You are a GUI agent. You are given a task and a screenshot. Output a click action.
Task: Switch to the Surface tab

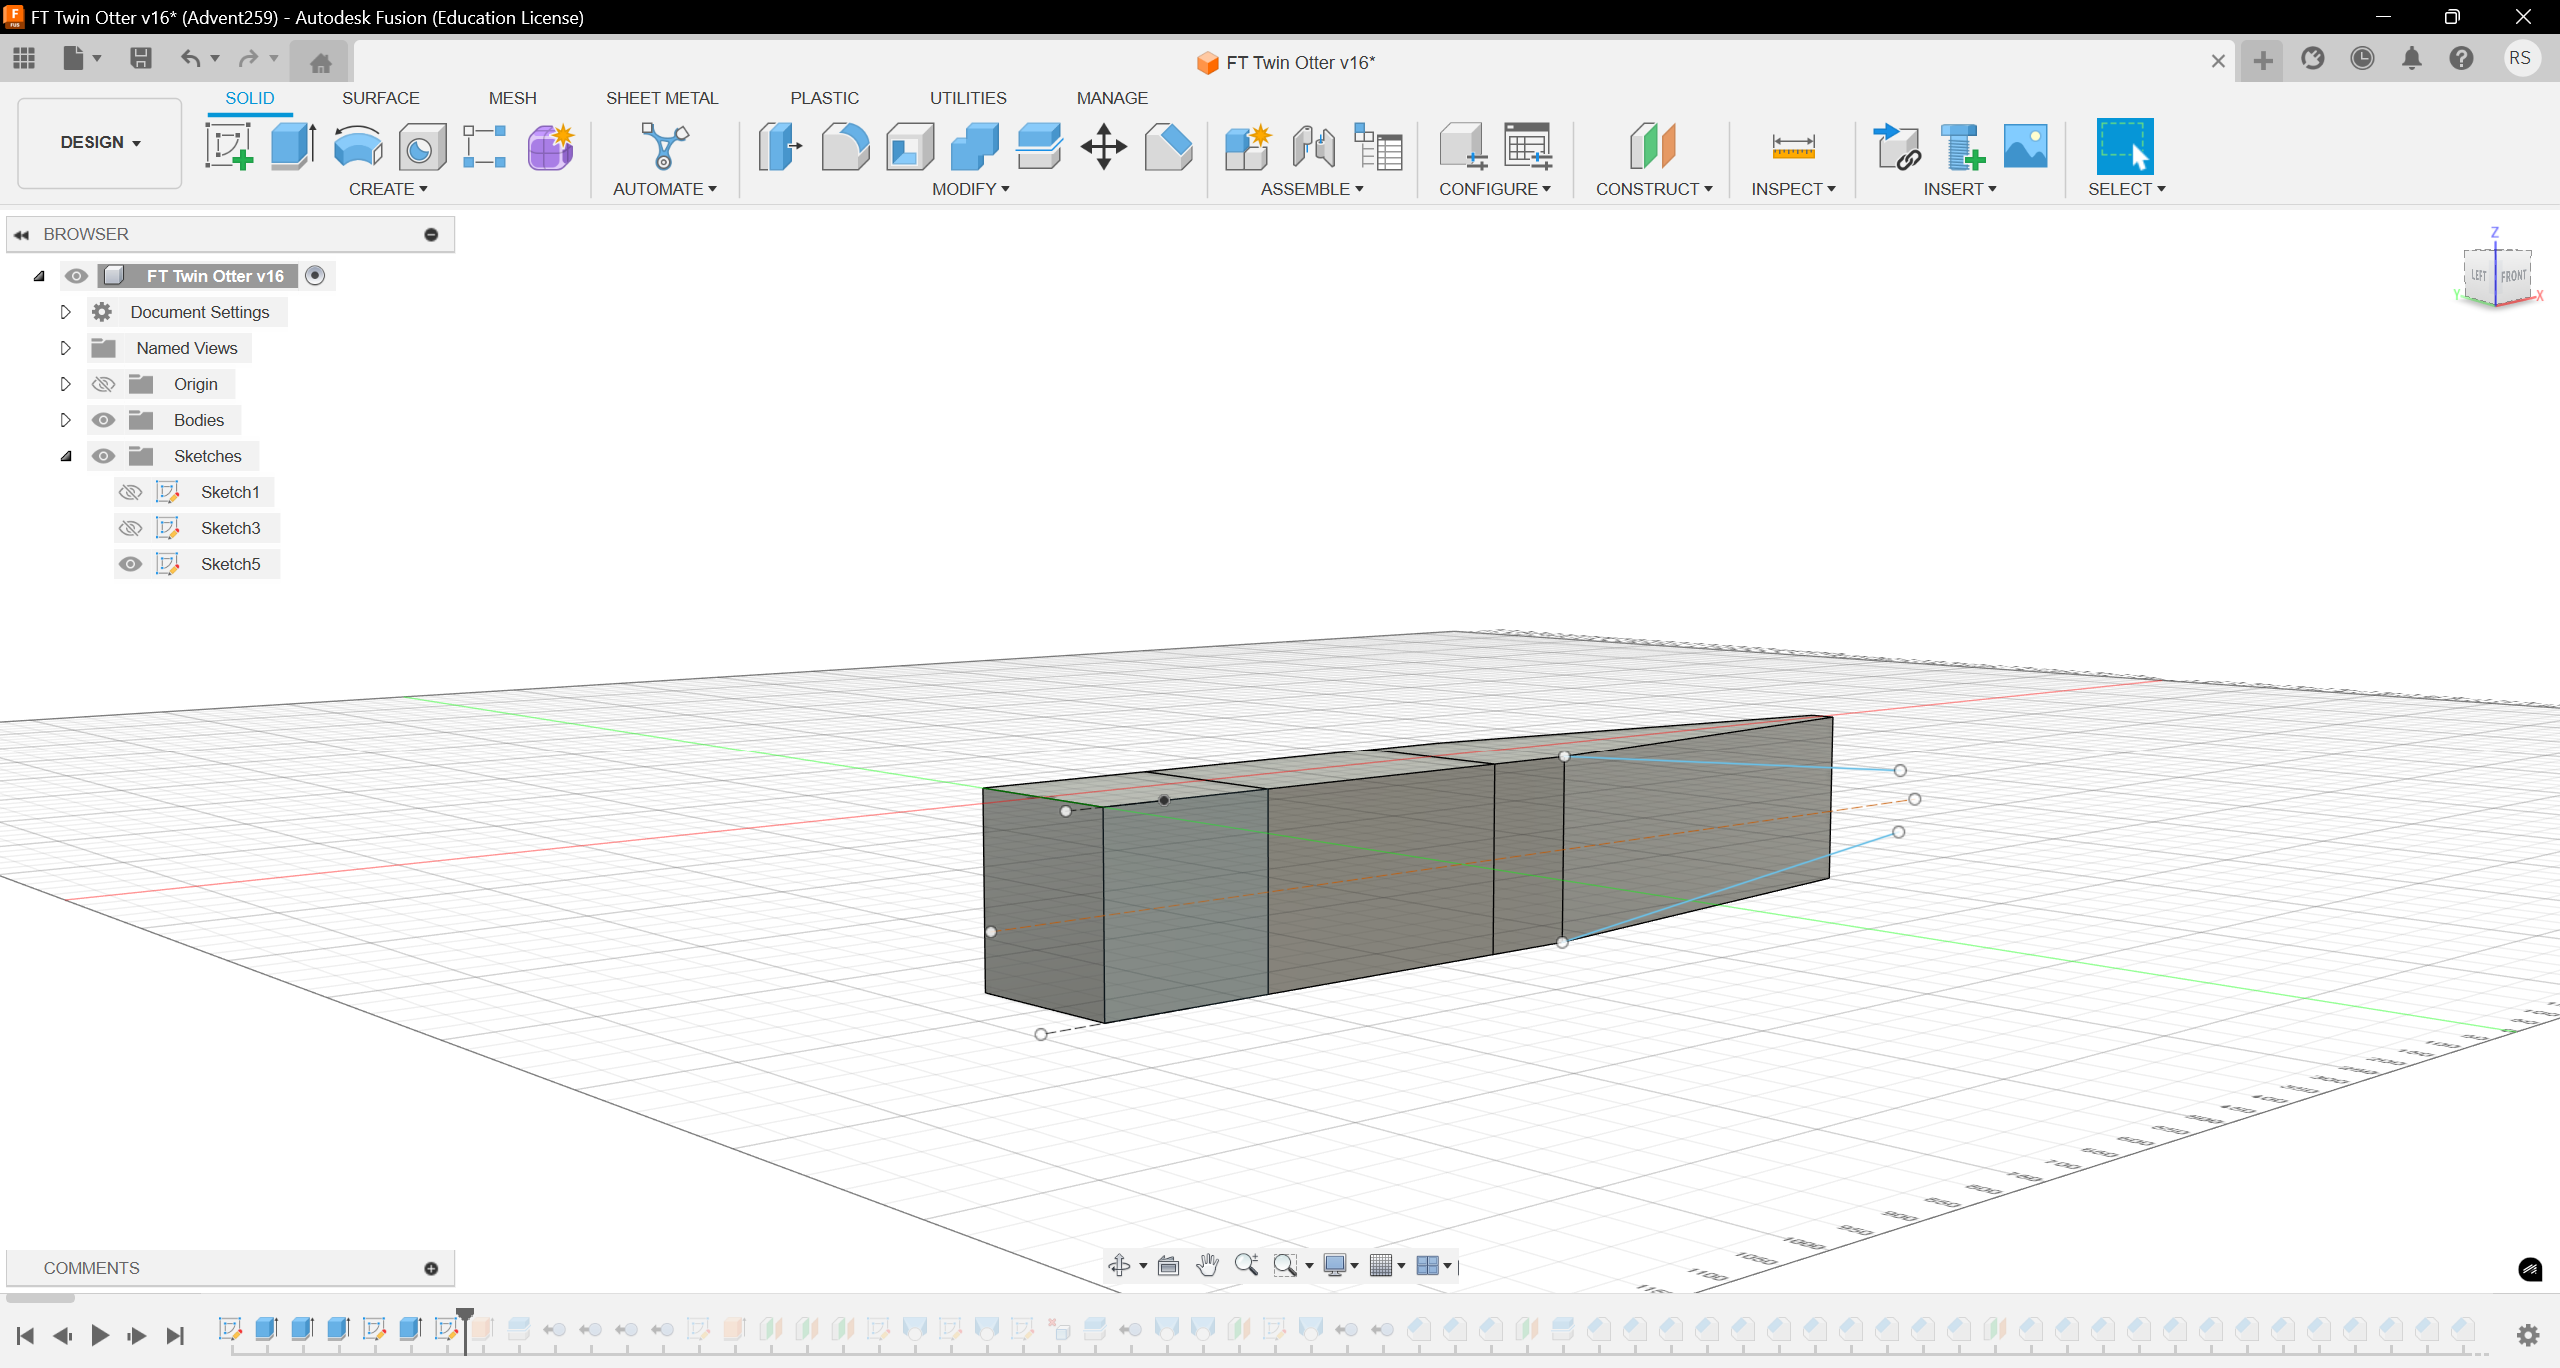click(381, 97)
